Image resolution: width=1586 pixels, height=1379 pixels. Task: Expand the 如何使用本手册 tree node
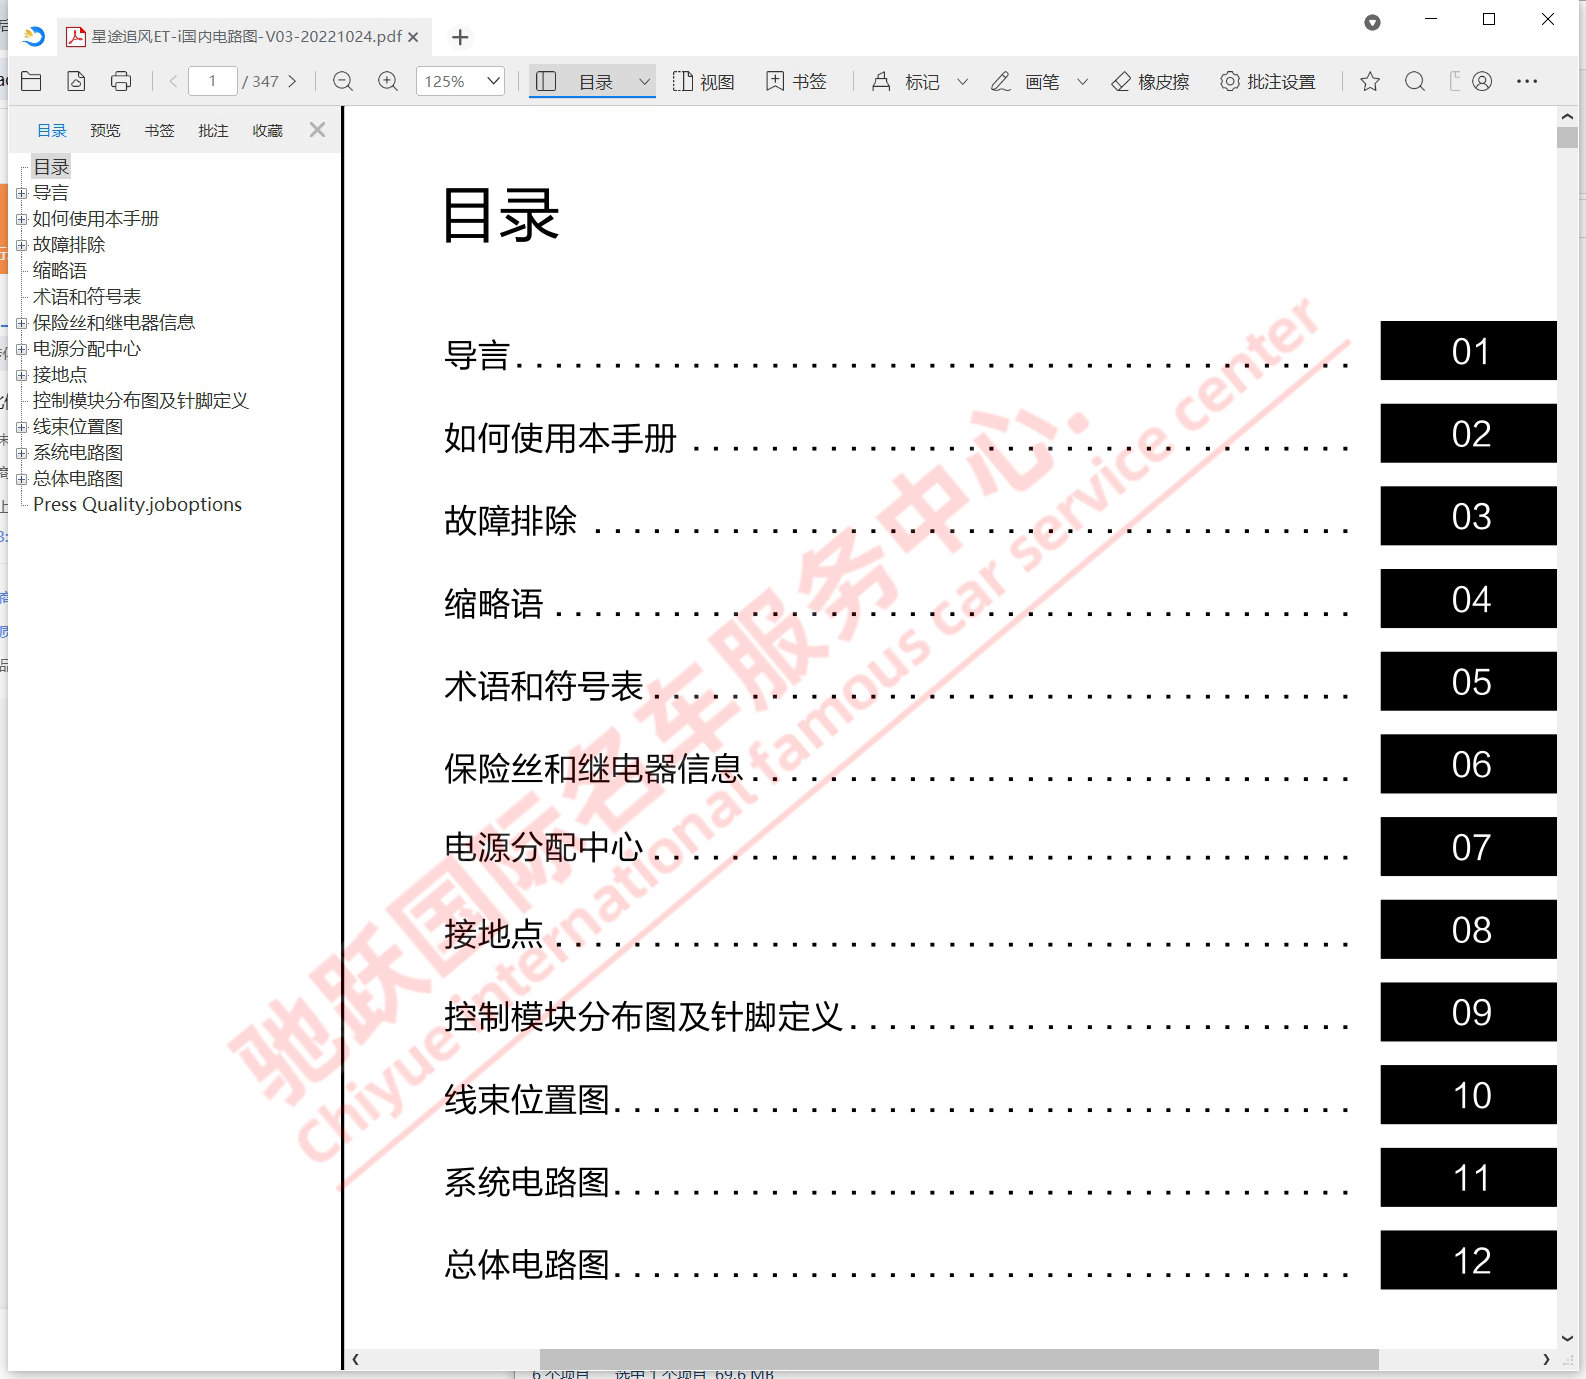point(21,219)
